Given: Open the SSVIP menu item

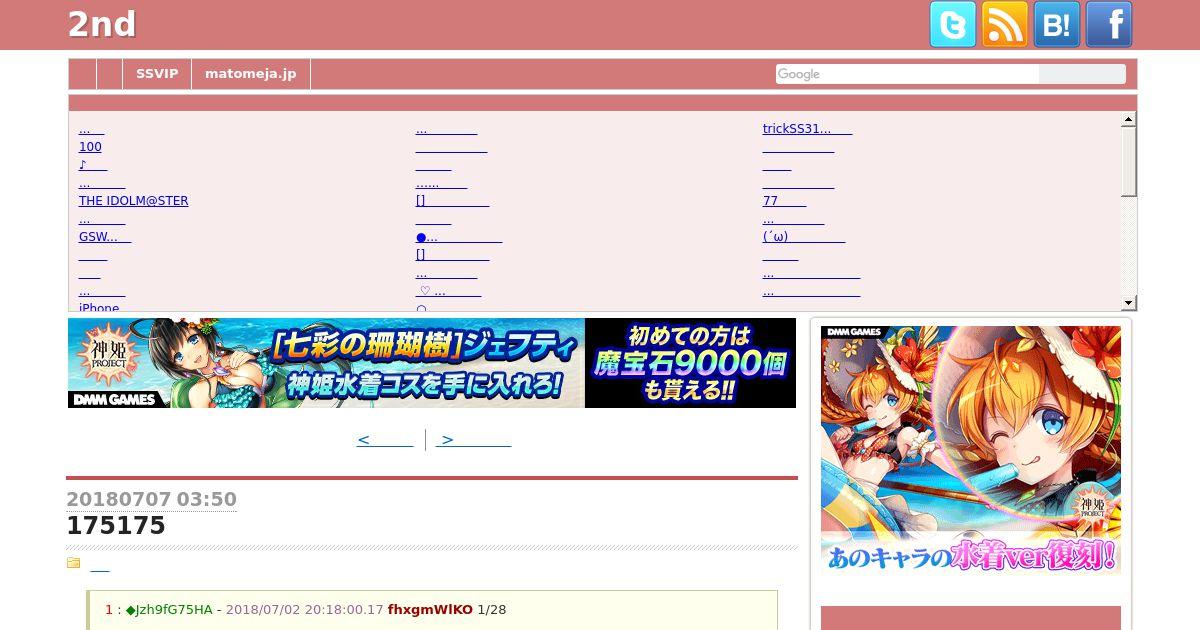Looking at the screenshot, I should tap(157, 74).
